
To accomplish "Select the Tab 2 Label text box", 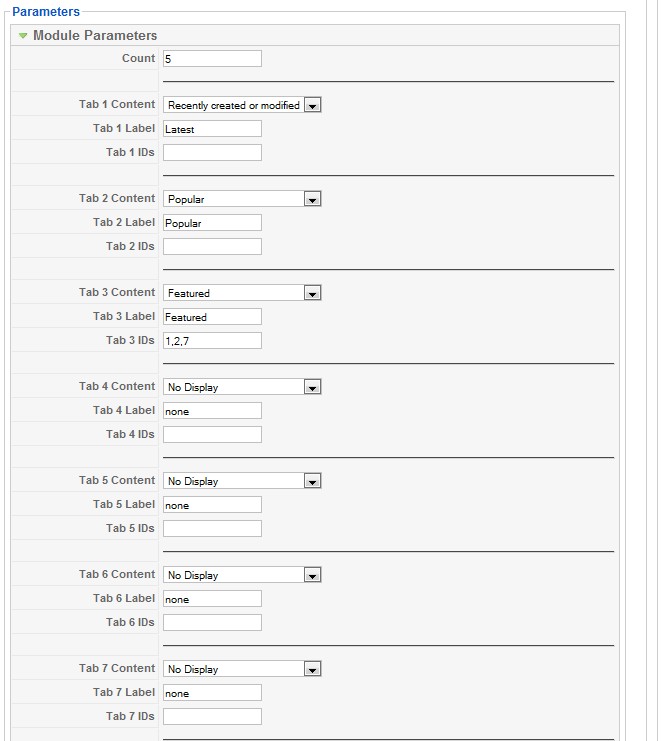I will click(212, 223).
